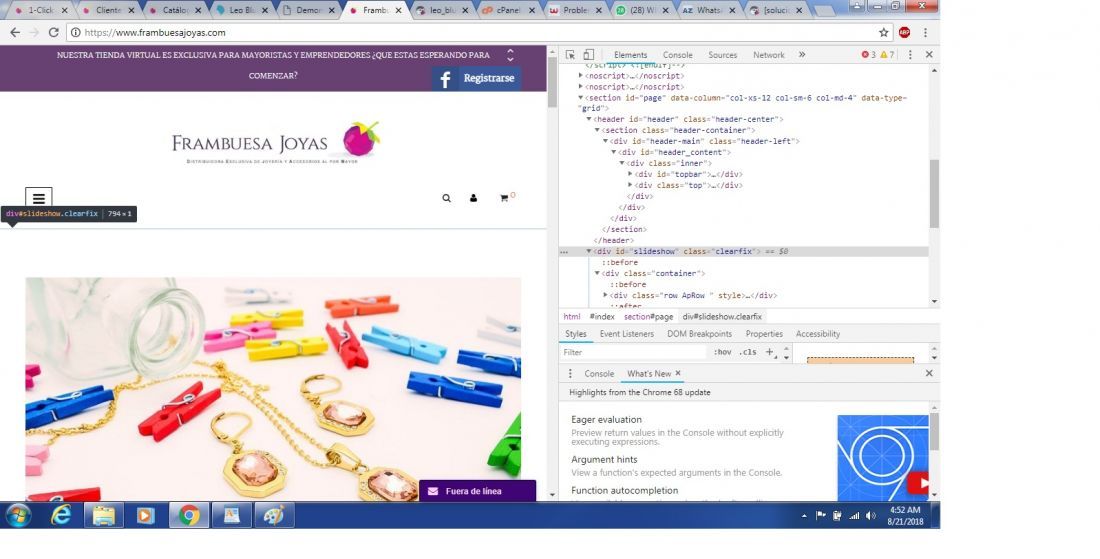Open the user account icon
Viewport: 1100px width, 559px height.
[x=474, y=198]
